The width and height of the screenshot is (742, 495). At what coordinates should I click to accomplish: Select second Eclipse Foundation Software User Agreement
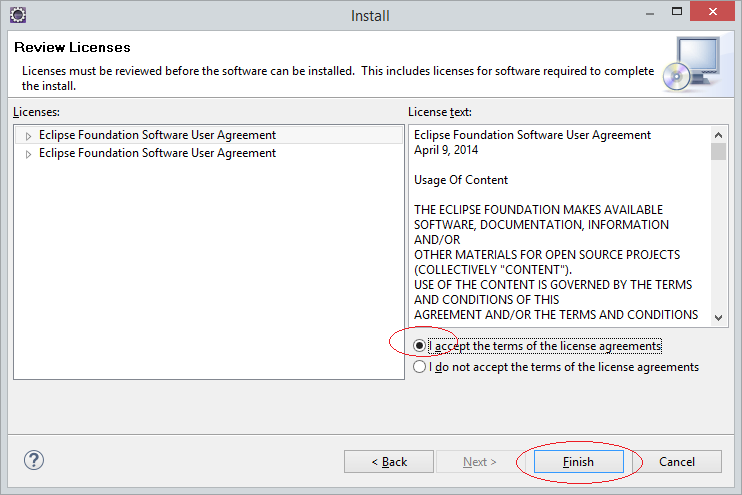[157, 153]
